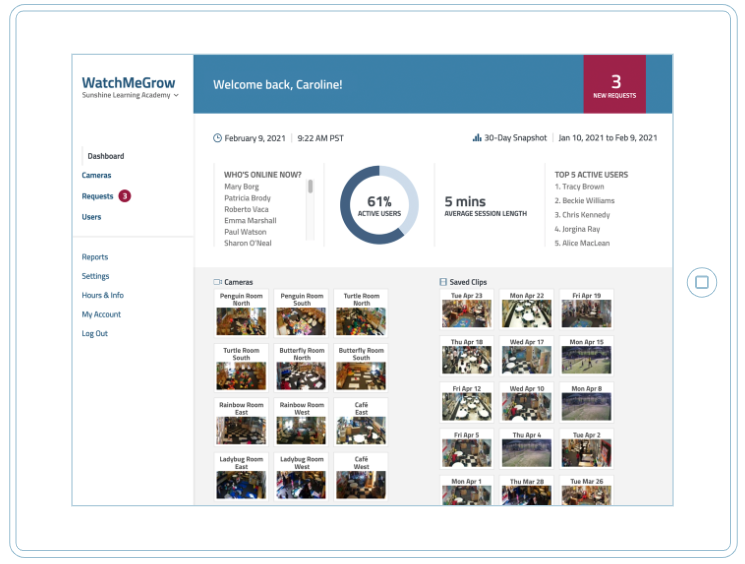Go to My Account
This screenshot has height=564, width=745.
tap(101, 315)
